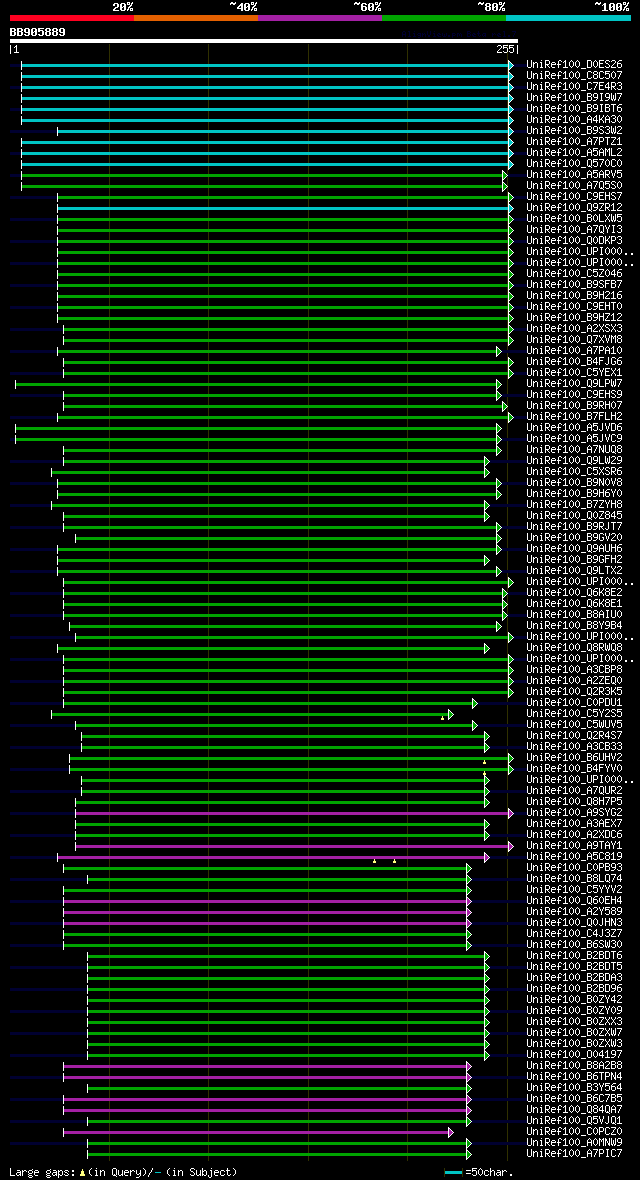
Task: Click label UniRef100_C0PCZ0
Action: click(574, 1131)
